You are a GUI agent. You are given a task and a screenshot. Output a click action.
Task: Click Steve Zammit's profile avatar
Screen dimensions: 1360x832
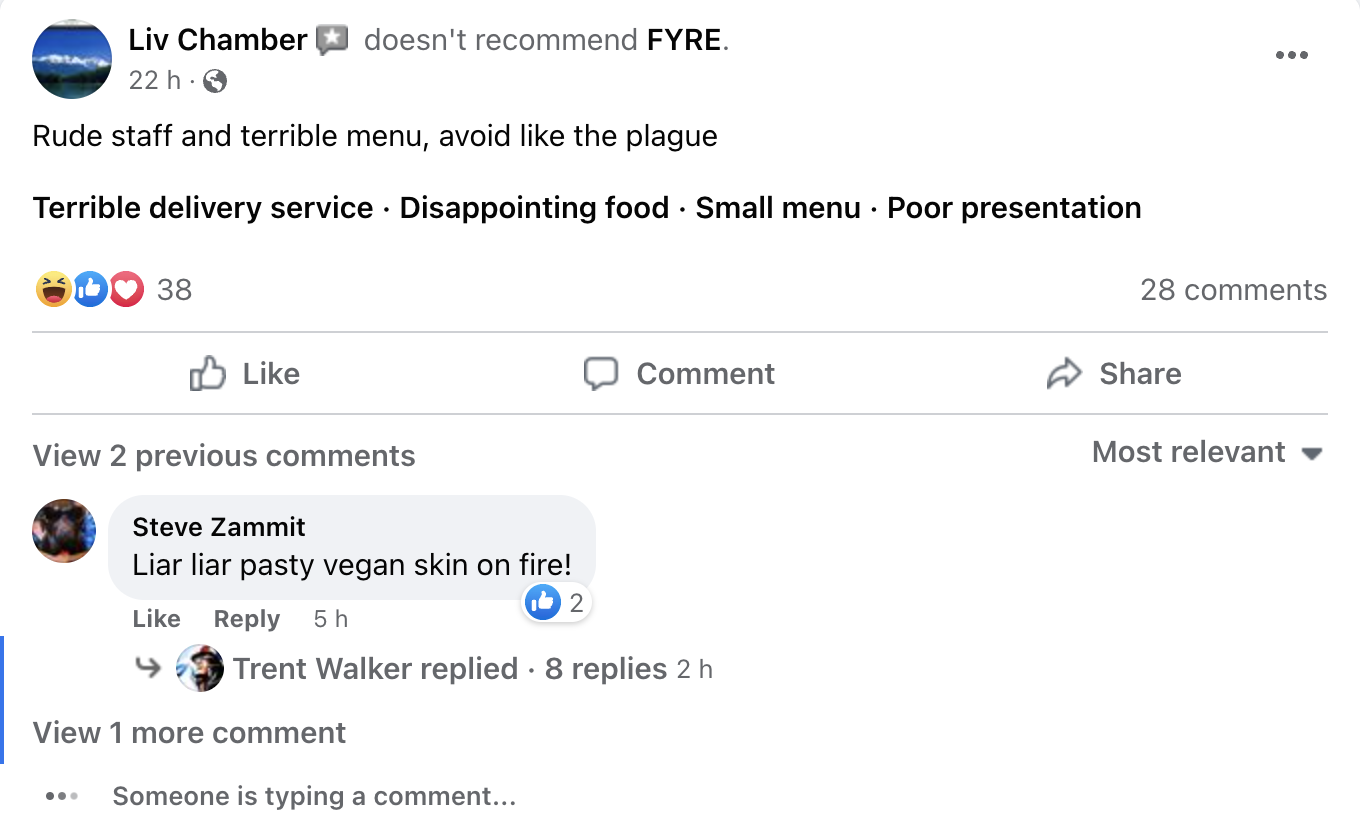click(x=64, y=531)
